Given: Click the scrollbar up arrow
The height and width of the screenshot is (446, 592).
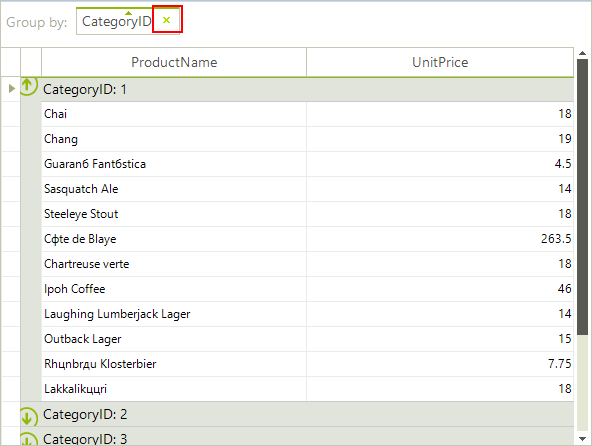Looking at the screenshot, I should pos(583,54).
